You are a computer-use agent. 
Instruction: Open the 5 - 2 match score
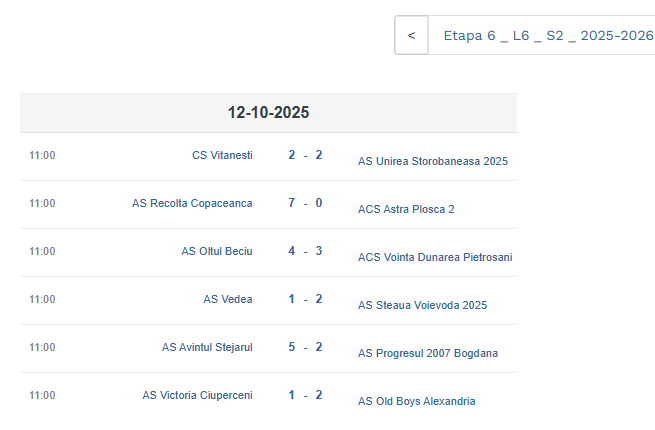[x=305, y=347]
